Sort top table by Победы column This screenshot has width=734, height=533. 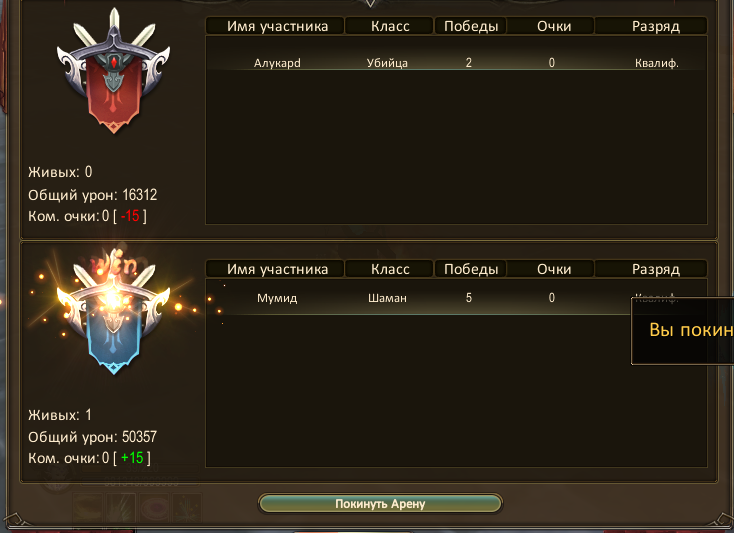(x=470, y=26)
